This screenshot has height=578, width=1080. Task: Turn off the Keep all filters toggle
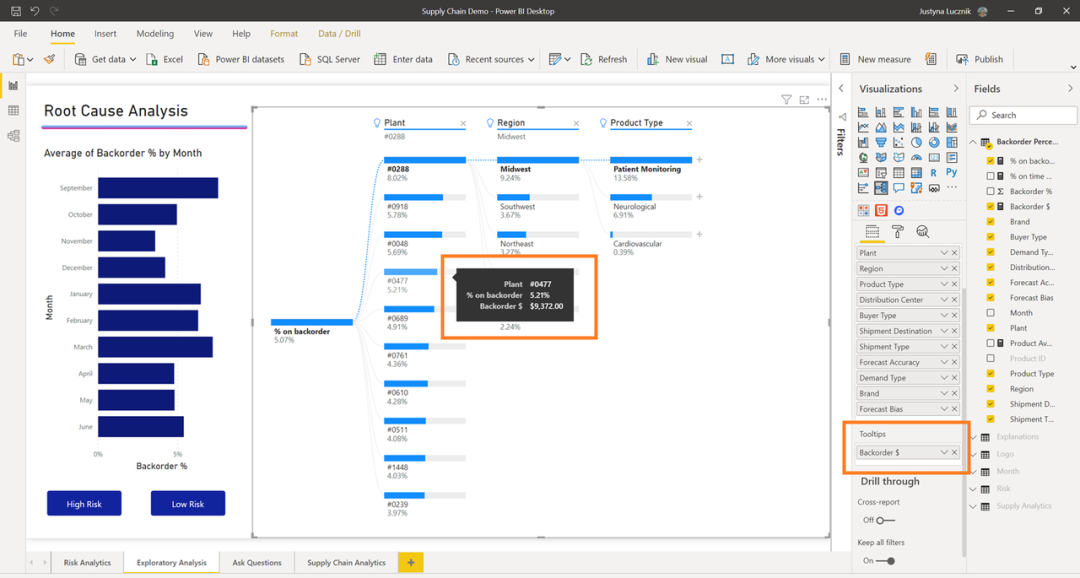[x=886, y=561]
